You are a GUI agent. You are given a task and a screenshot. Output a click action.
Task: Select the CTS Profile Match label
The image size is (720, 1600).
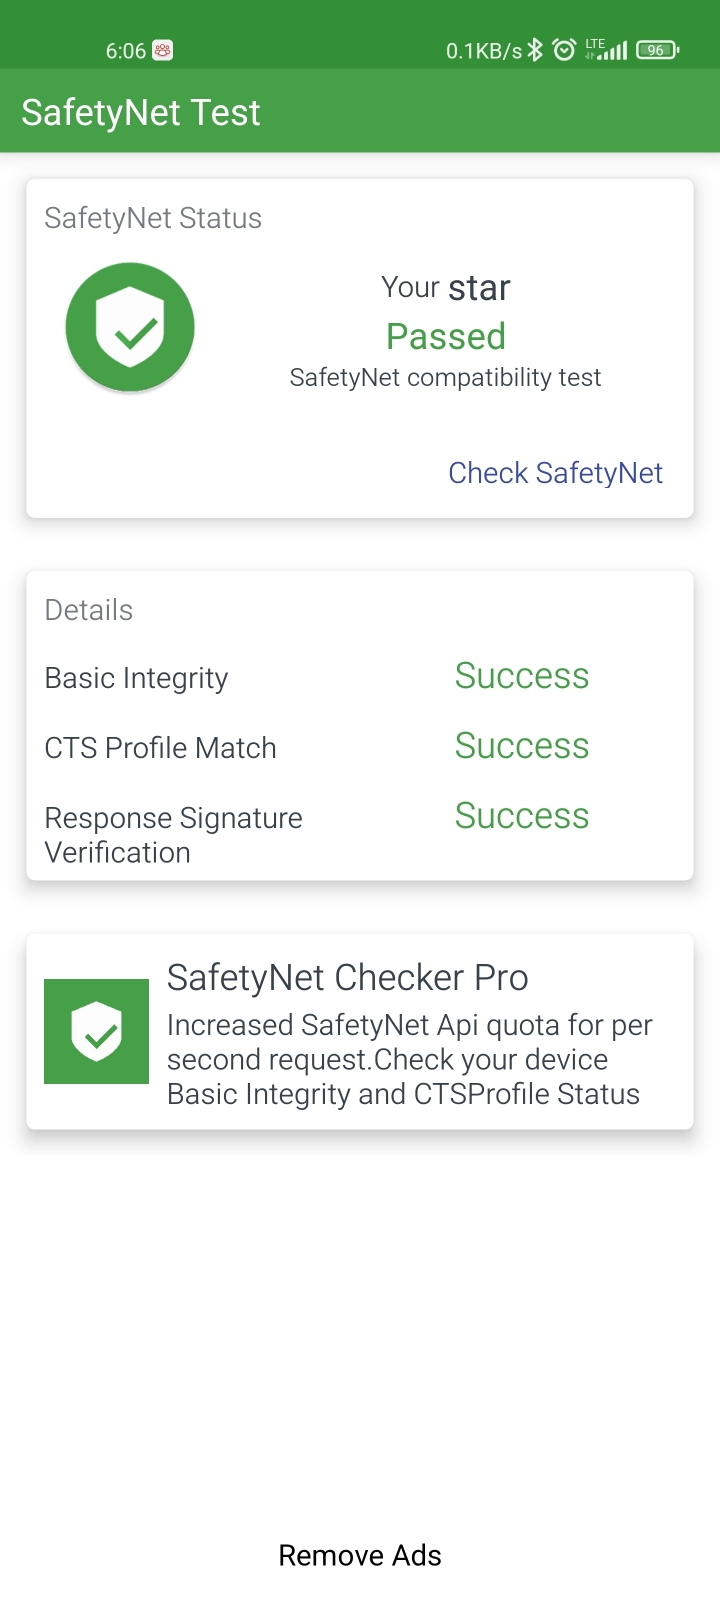[x=161, y=748]
